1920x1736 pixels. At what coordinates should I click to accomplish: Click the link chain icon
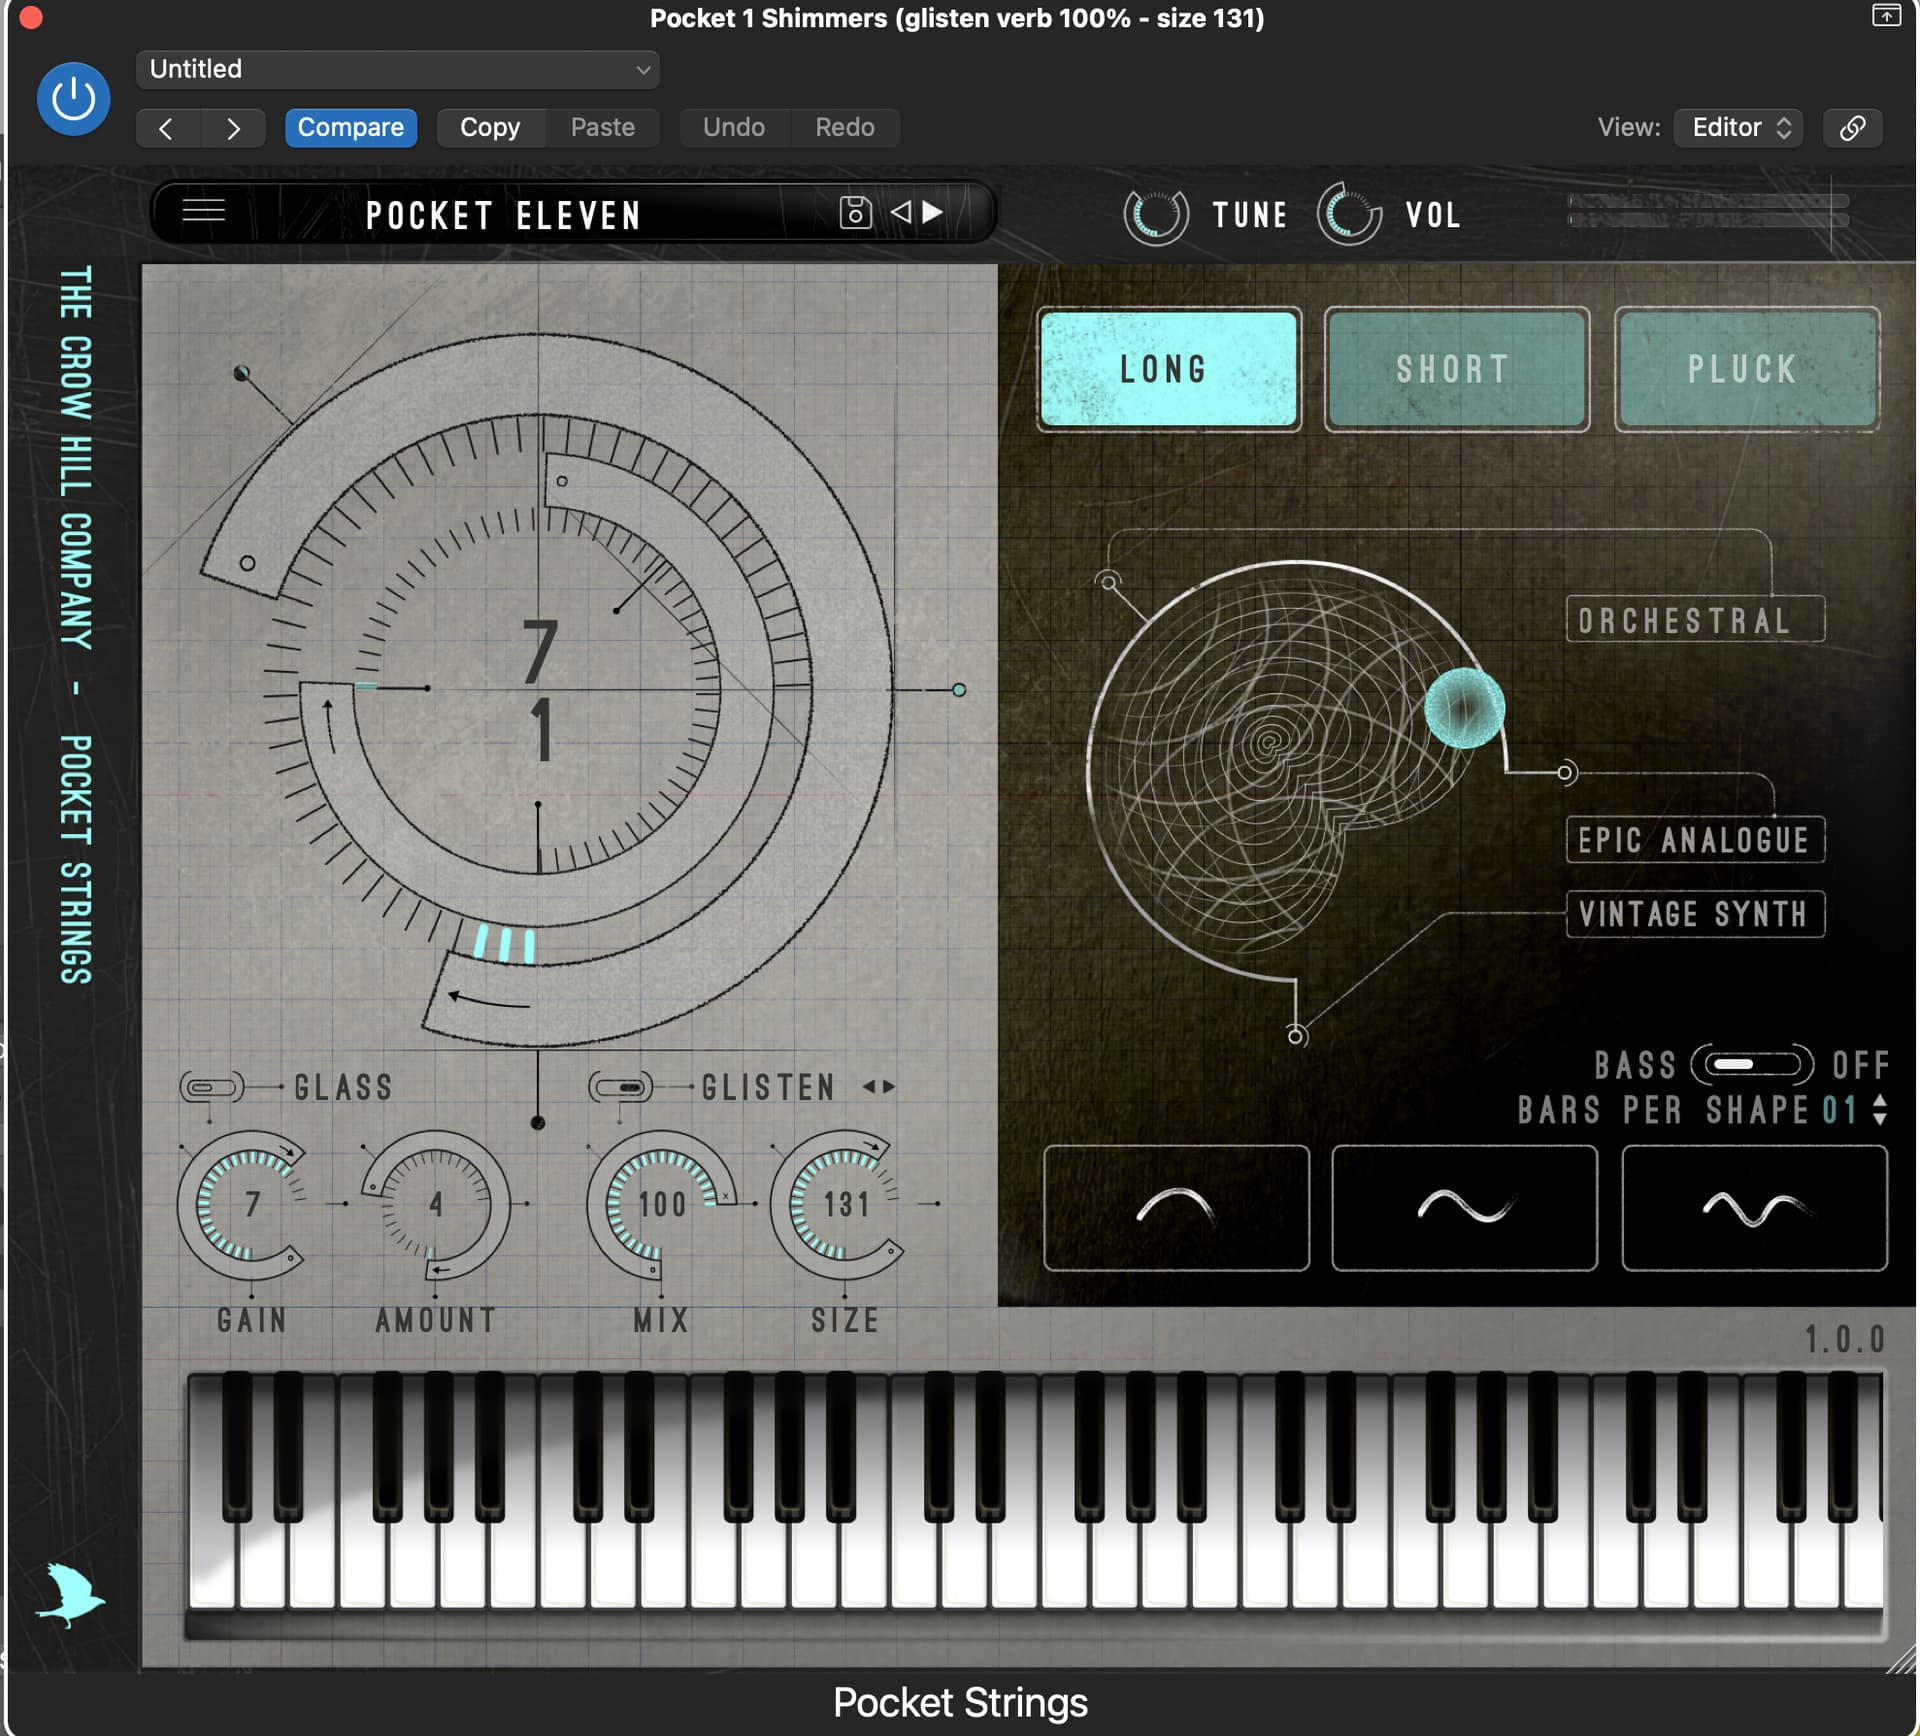pos(1852,128)
